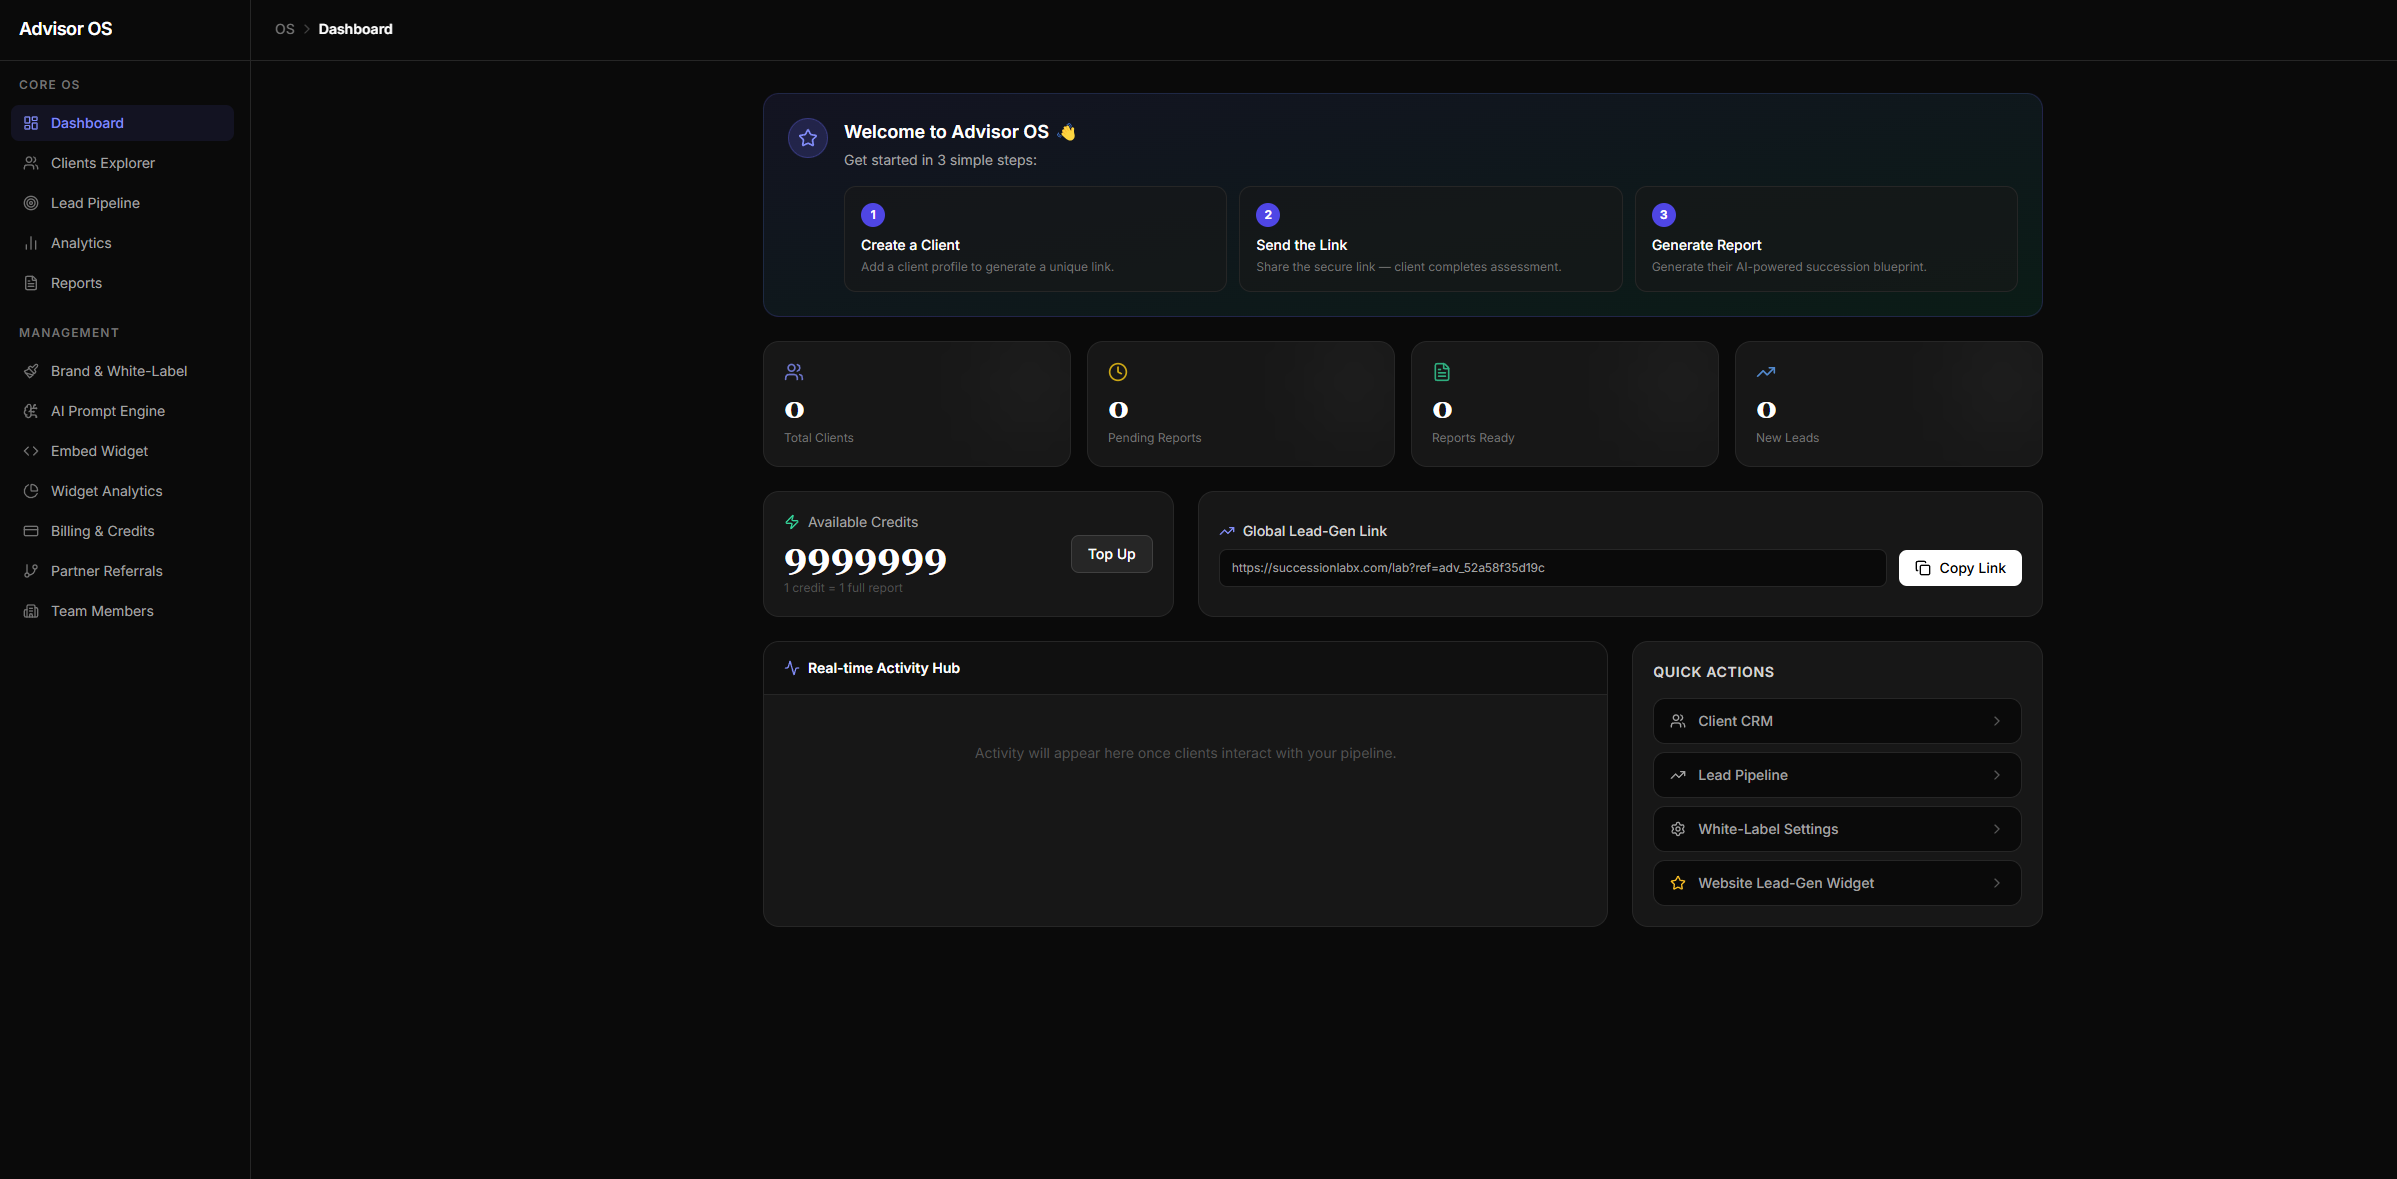Click the Total Clients users icon
Image resolution: width=2397 pixels, height=1179 pixels.
(794, 372)
